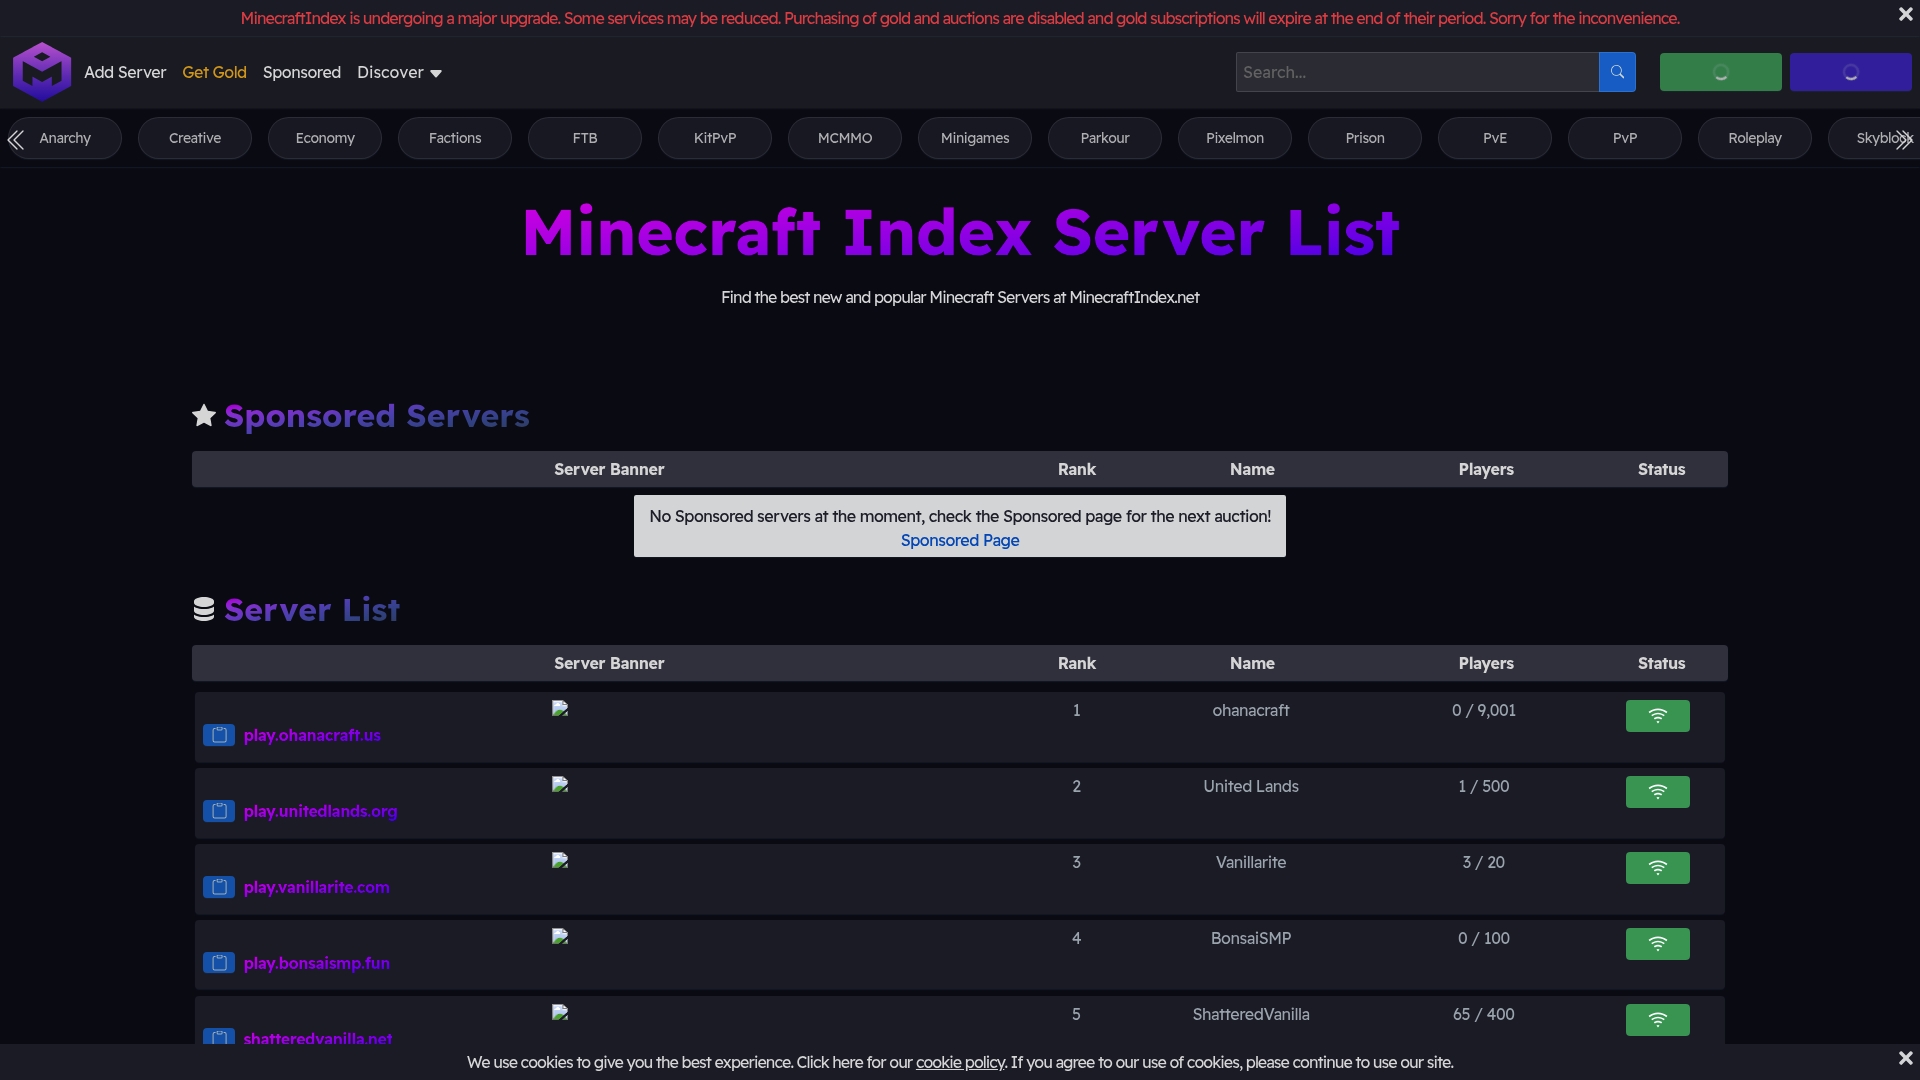Image resolution: width=1920 pixels, height=1080 pixels.
Task: Open the Sponsored Page link
Action: (x=959, y=540)
